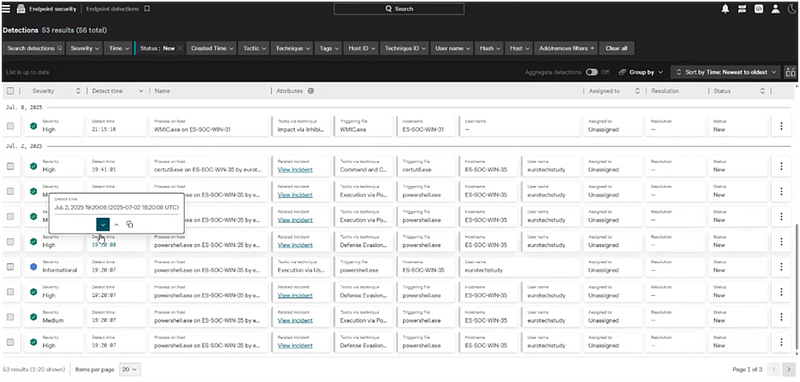Click the Add/remove filters button
The width and height of the screenshot is (800, 382).
[x=566, y=48]
